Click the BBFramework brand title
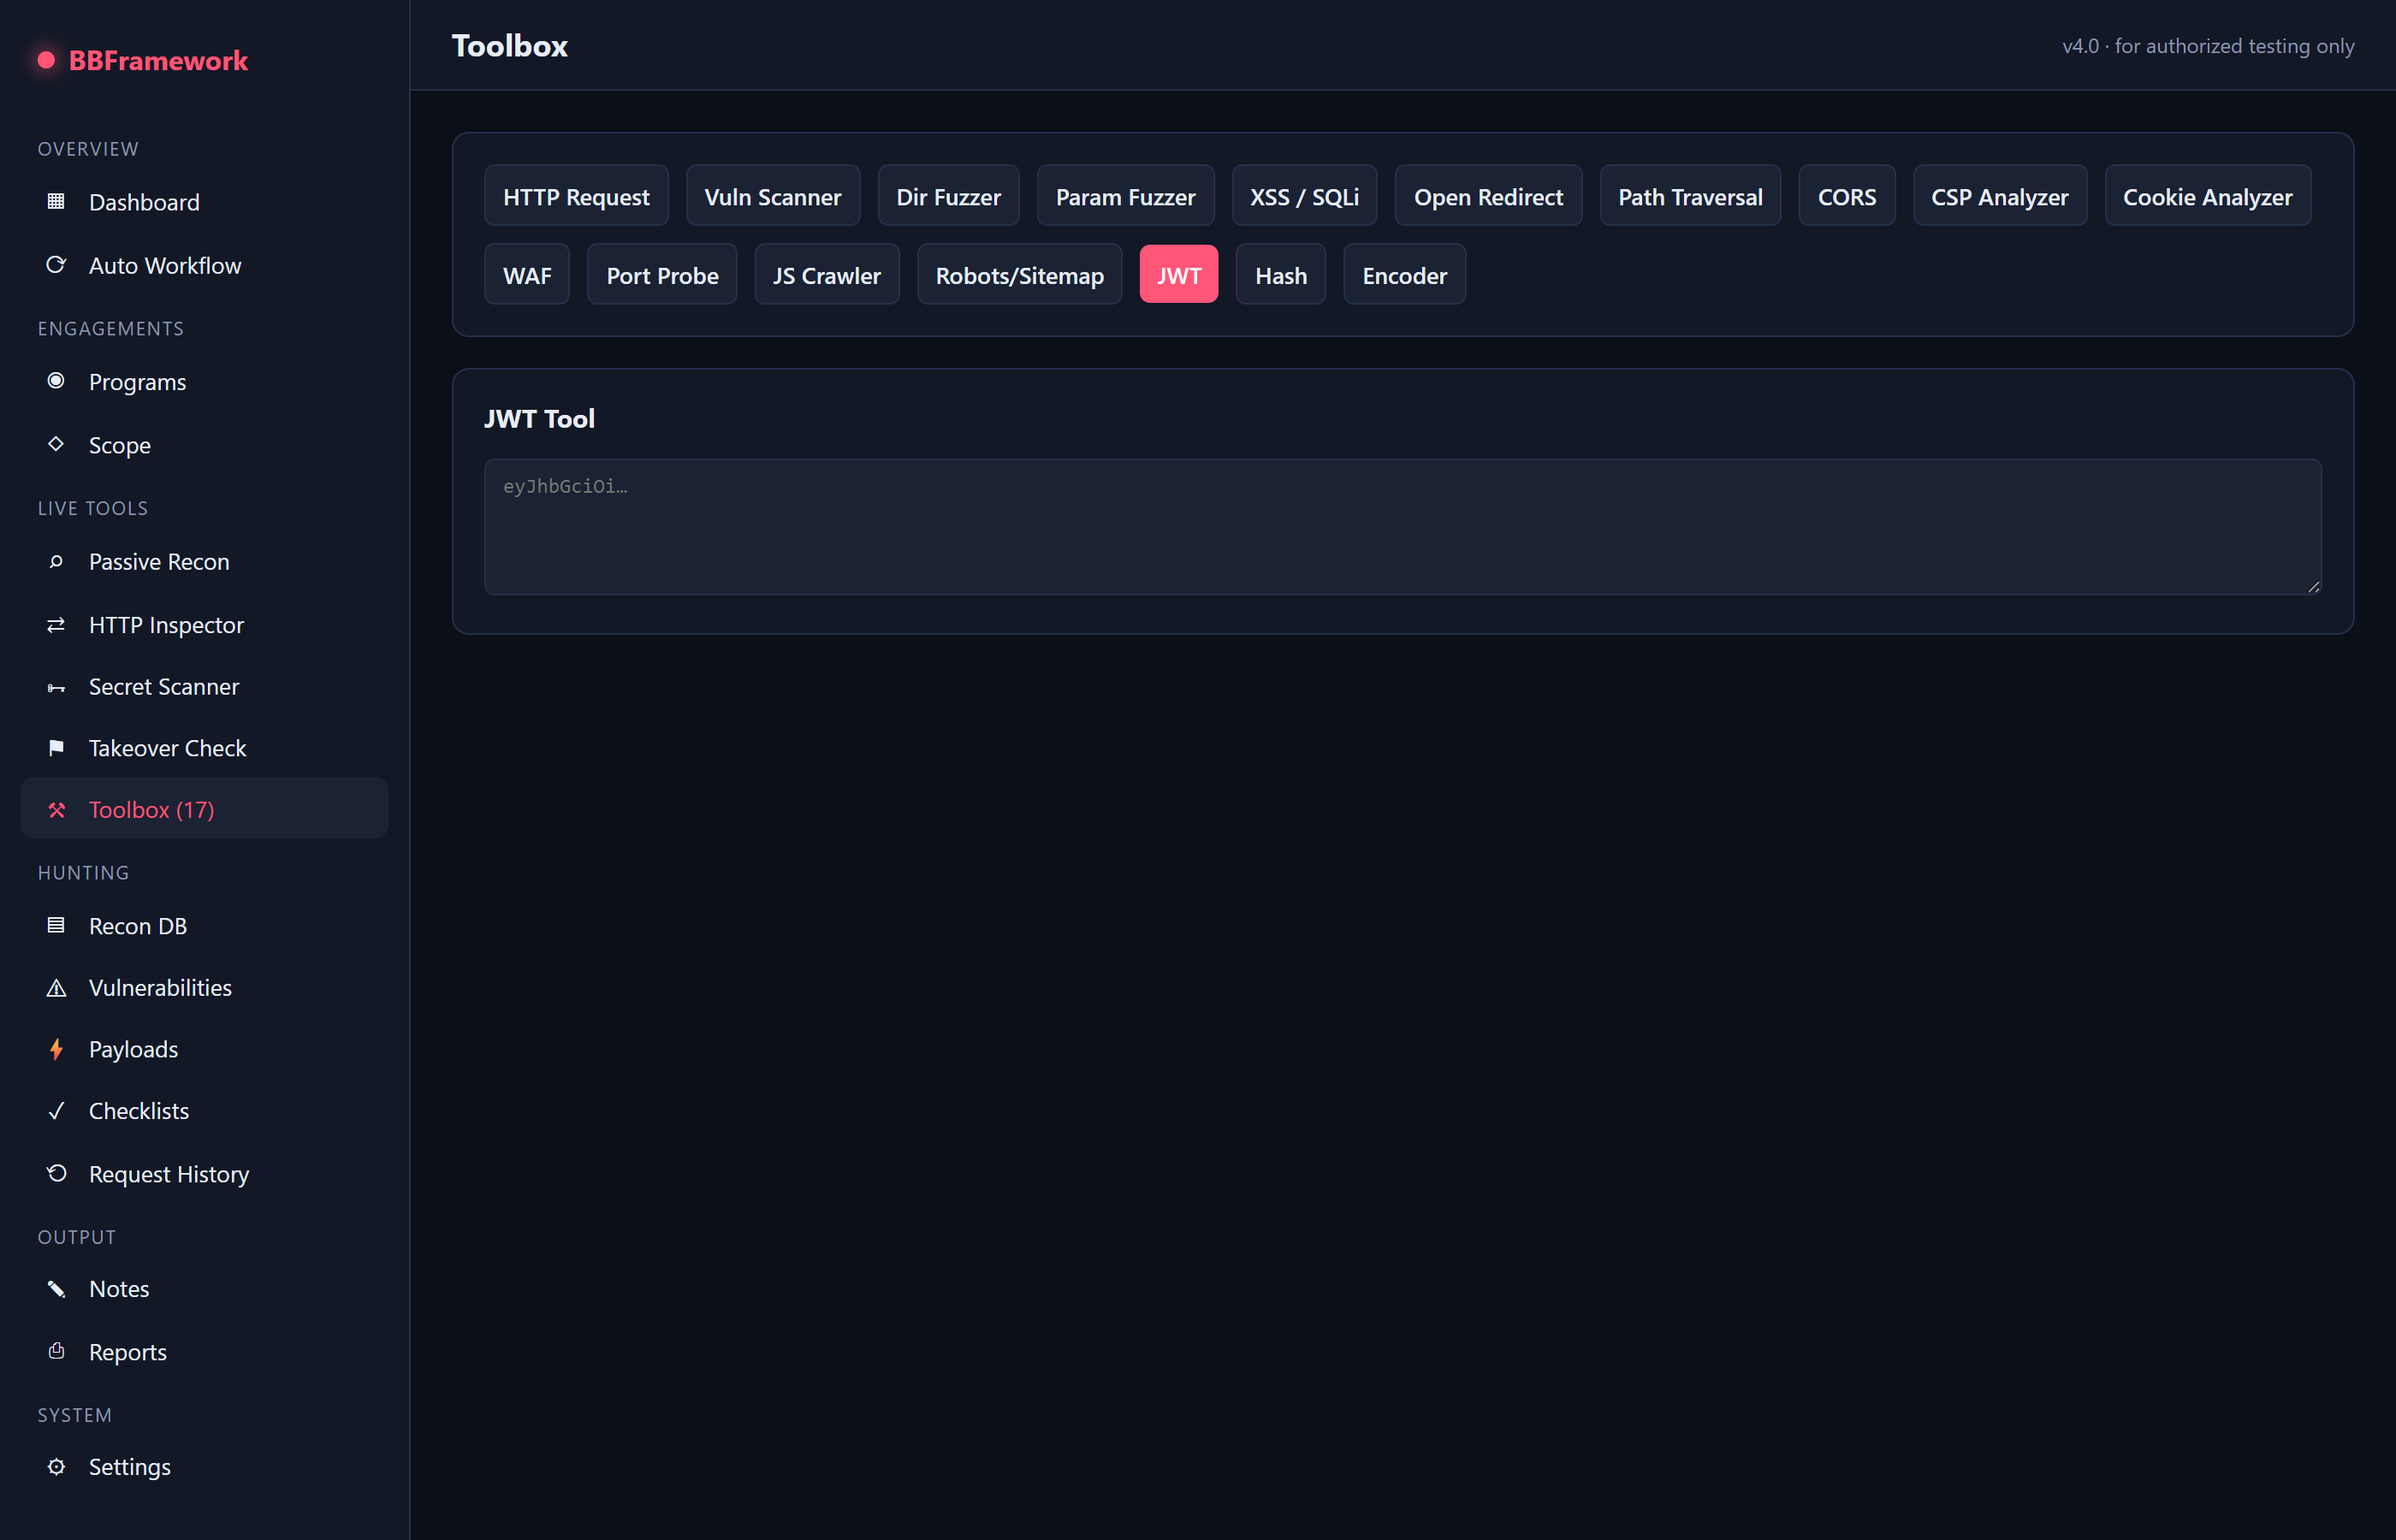Image resolution: width=2396 pixels, height=1540 pixels. point(158,60)
